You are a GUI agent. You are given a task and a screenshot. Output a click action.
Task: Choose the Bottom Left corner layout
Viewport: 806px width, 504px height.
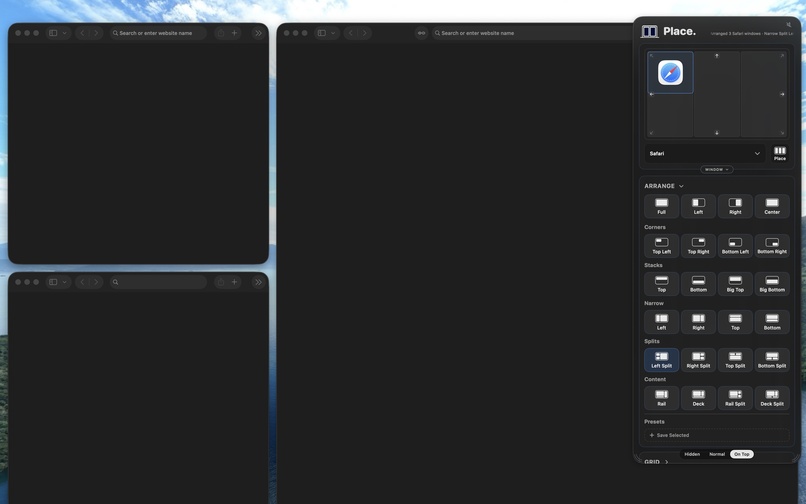(735, 246)
